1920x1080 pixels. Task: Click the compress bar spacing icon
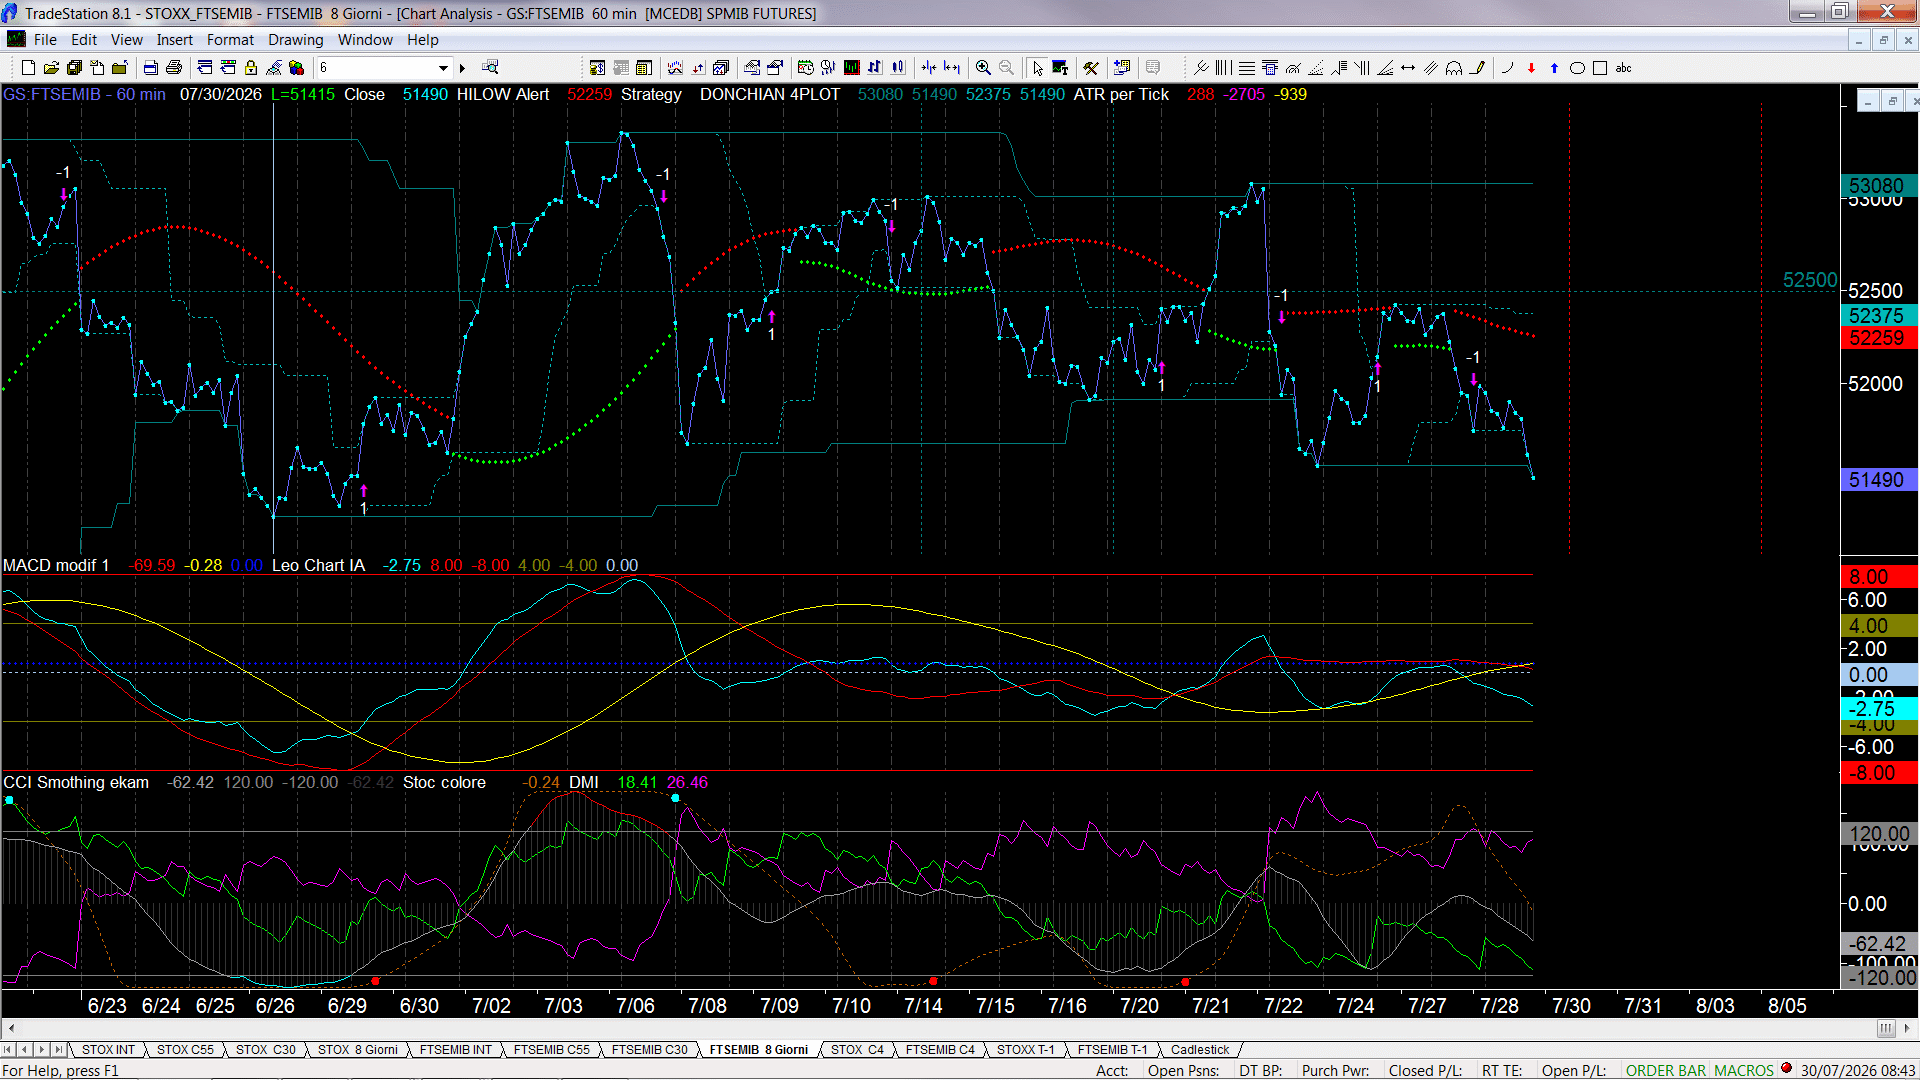929,68
